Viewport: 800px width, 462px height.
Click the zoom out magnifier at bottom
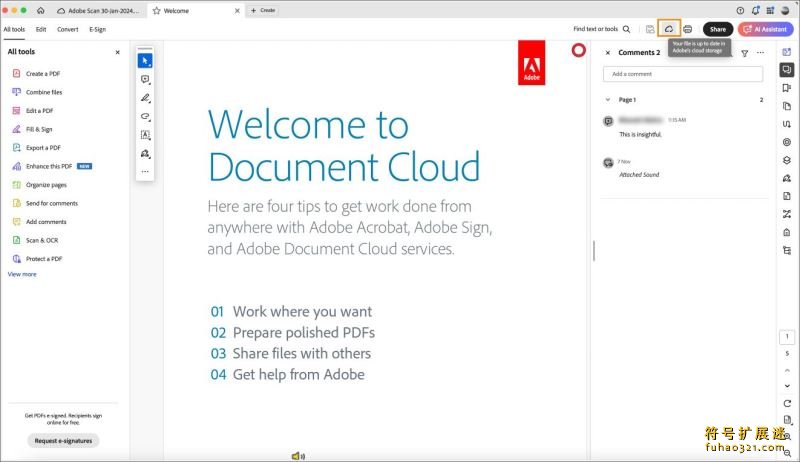pos(788,453)
